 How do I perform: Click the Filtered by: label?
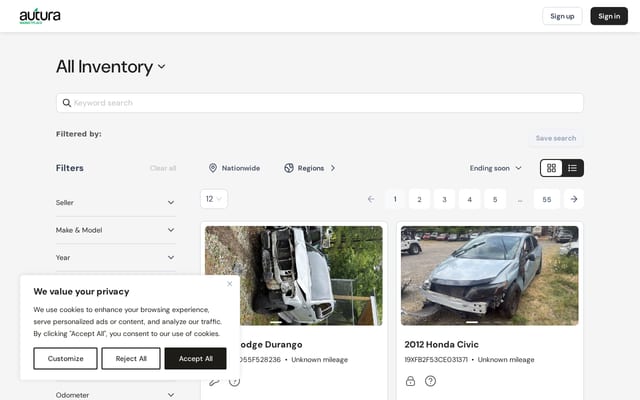(x=79, y=134)
